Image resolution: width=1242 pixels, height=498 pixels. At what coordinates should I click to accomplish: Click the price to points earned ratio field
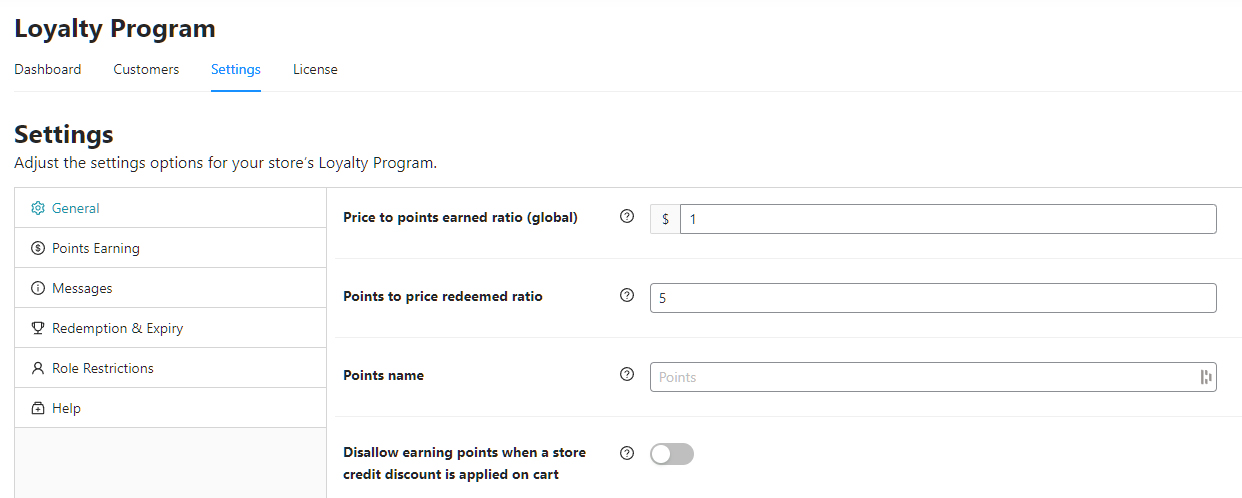click(x=946, y=219)
